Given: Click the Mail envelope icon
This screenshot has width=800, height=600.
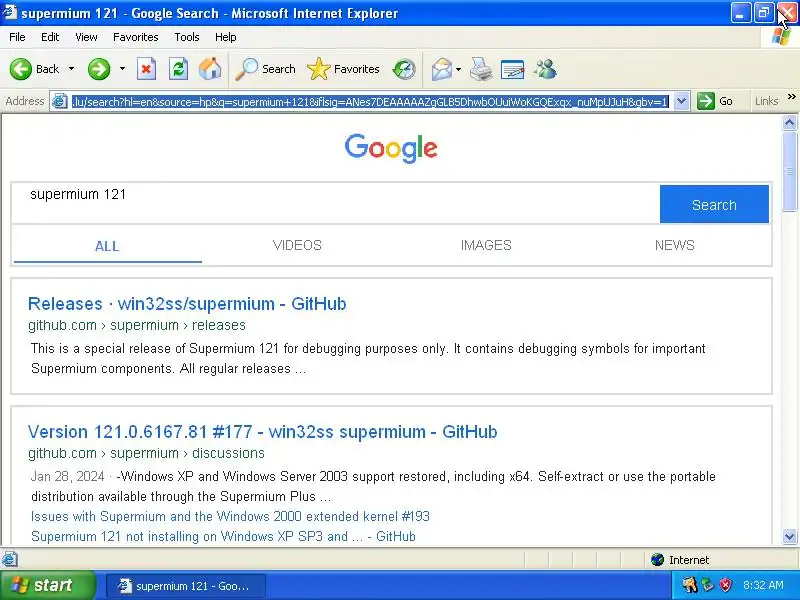Looking at the screenshot, I should (441, 69).
